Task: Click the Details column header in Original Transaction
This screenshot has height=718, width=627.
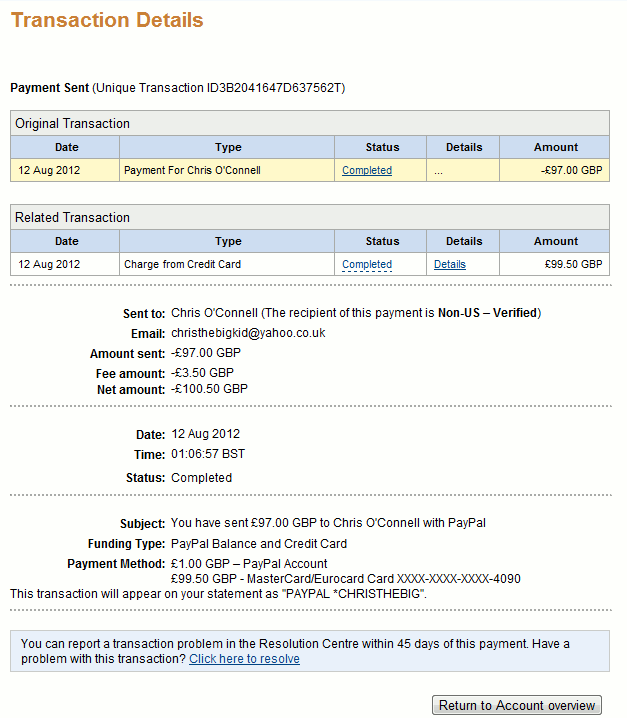Action: click(463, 147)
